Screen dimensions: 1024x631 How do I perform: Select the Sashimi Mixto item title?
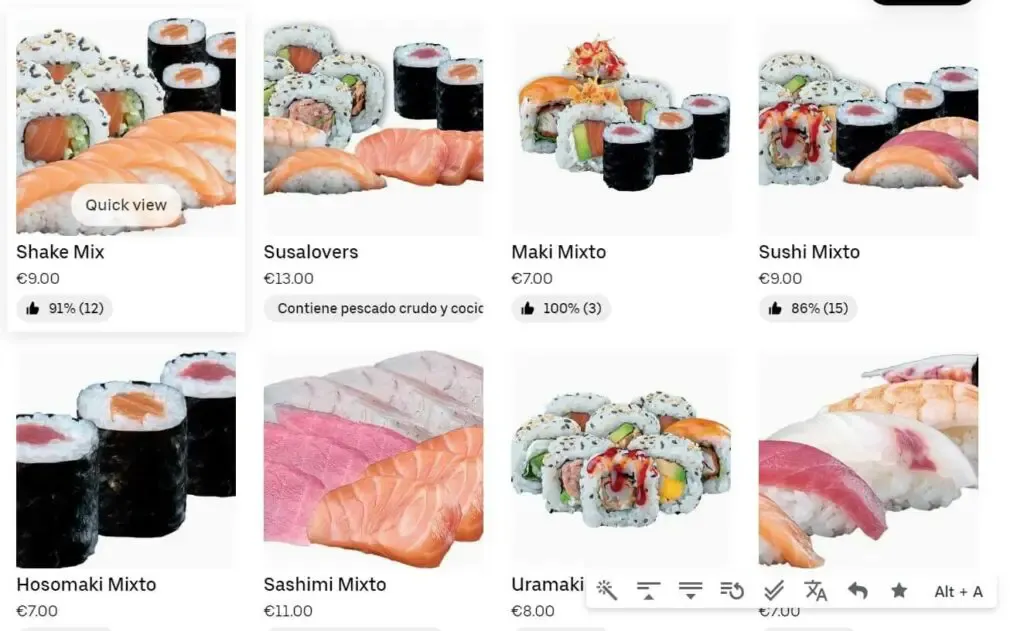coord(325,585)
